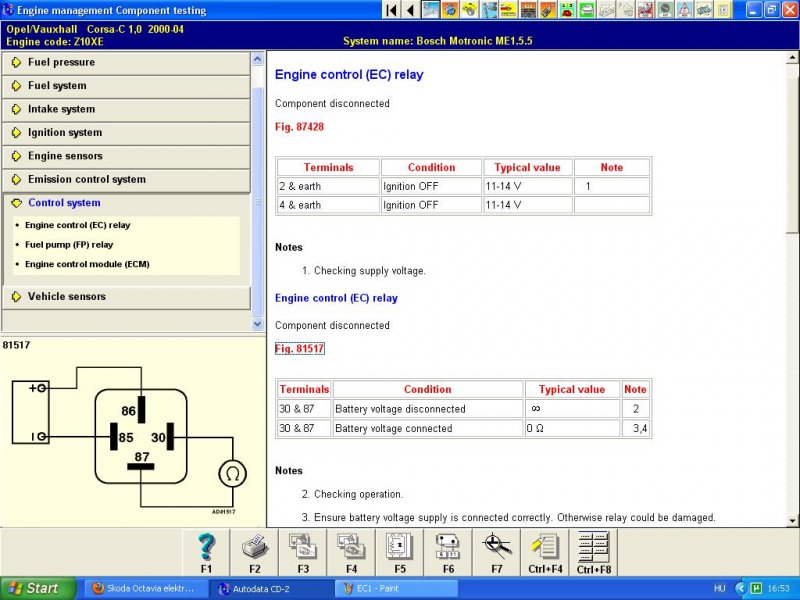
Task: Open the Windows Start menu
Action: [38, 588]
